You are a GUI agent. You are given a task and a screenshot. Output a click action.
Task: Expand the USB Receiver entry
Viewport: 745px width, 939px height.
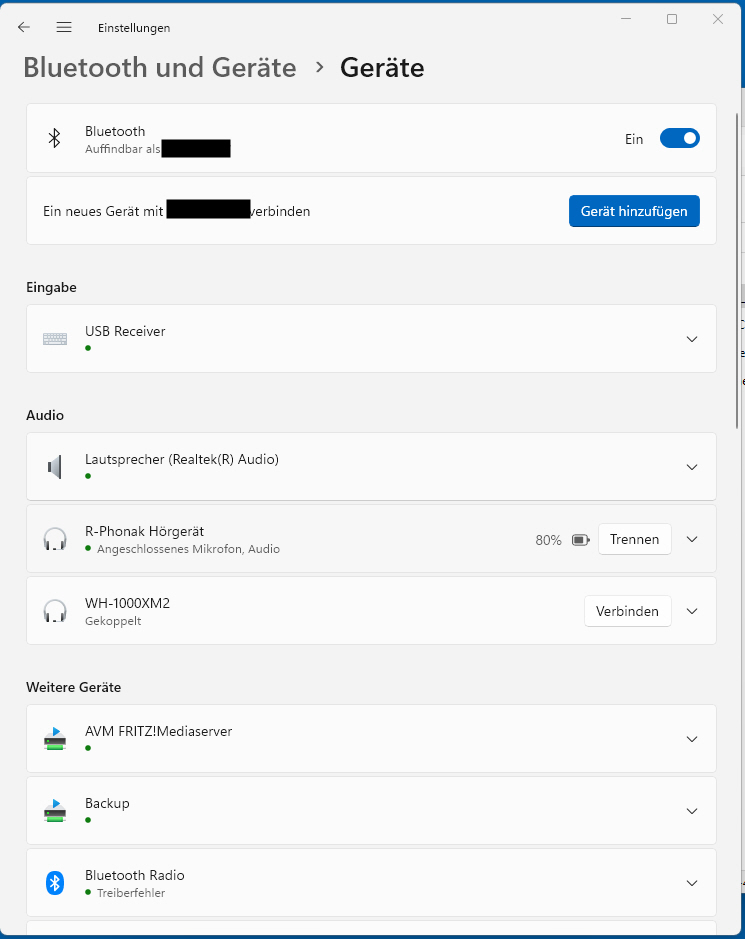click(x=692, y=339)
